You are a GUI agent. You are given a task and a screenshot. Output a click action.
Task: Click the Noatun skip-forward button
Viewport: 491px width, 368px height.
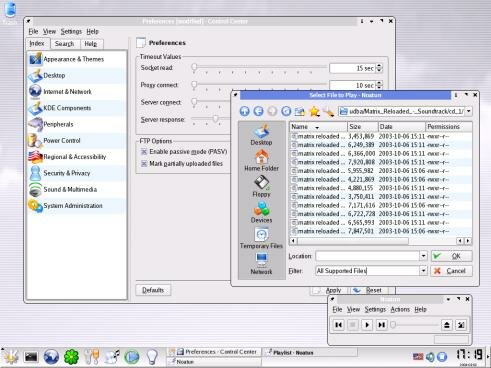(x=382, y=325)
